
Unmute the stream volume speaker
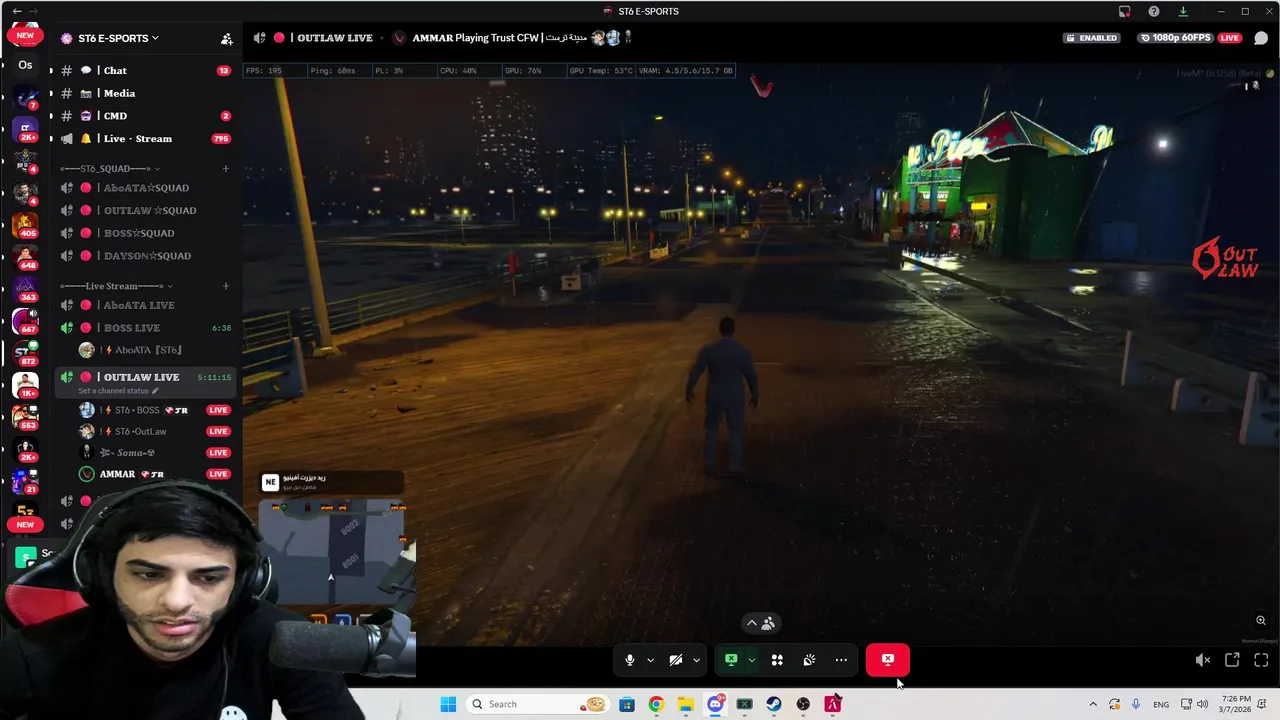[x=1203, y=660]
